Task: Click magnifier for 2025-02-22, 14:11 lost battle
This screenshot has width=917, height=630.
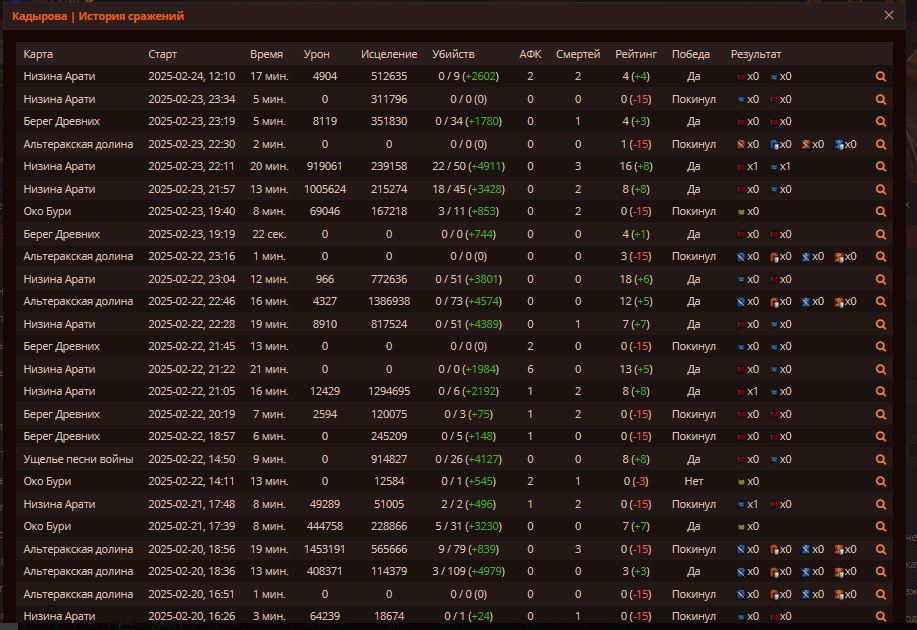Action: tap(881, 482)
